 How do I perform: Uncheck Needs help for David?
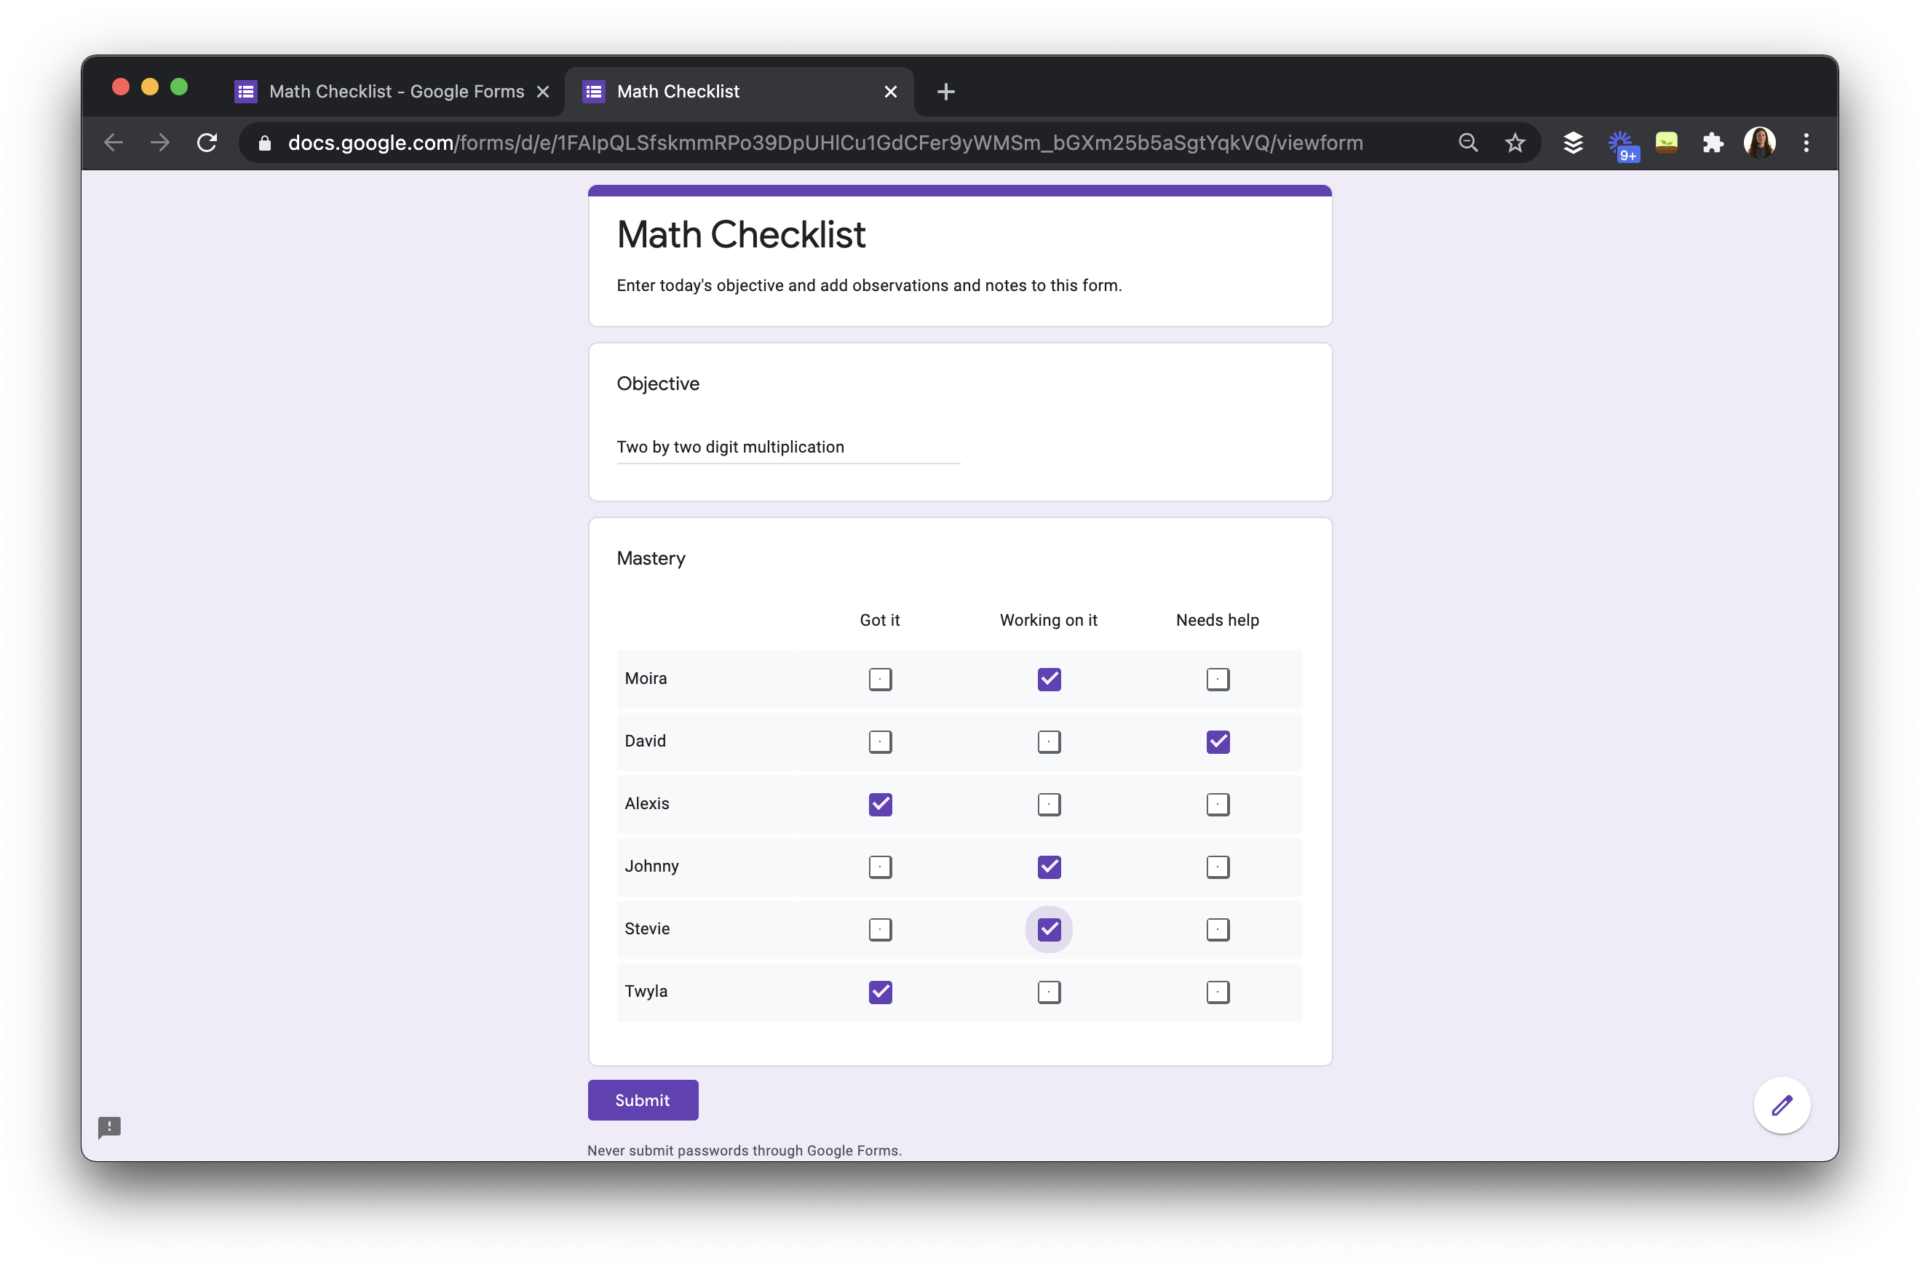click(1217, 742)
